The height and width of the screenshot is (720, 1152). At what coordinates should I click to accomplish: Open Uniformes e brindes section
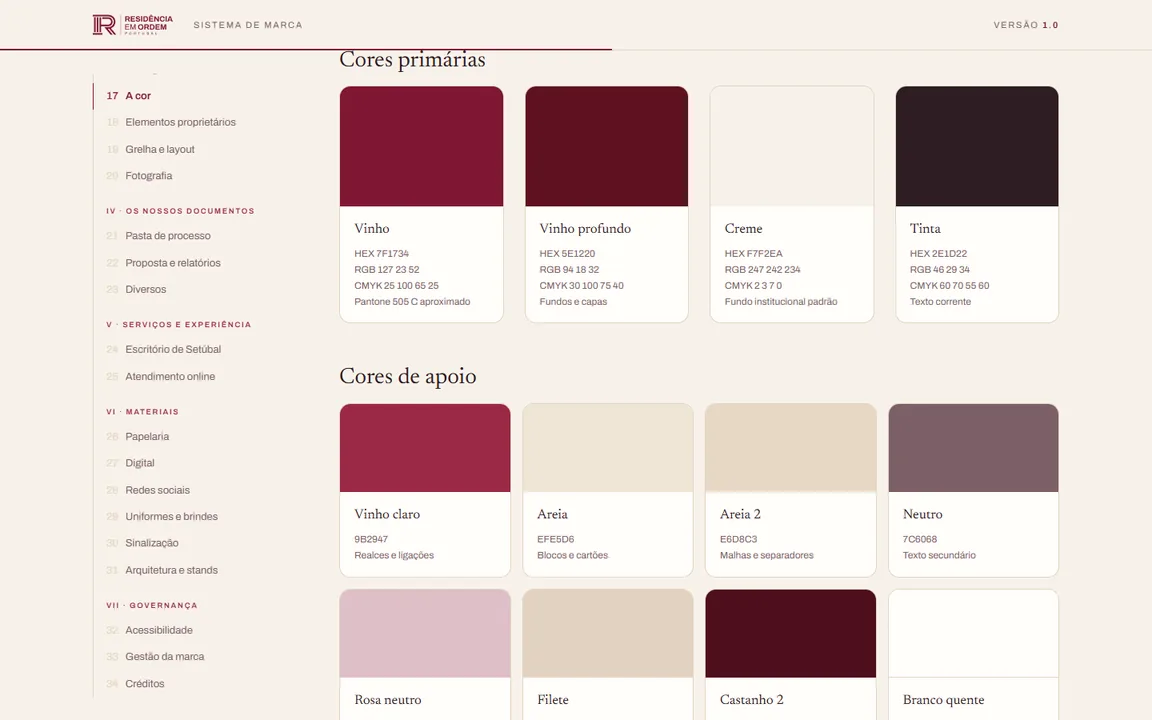pyautogui.click(x=171, y=516)
